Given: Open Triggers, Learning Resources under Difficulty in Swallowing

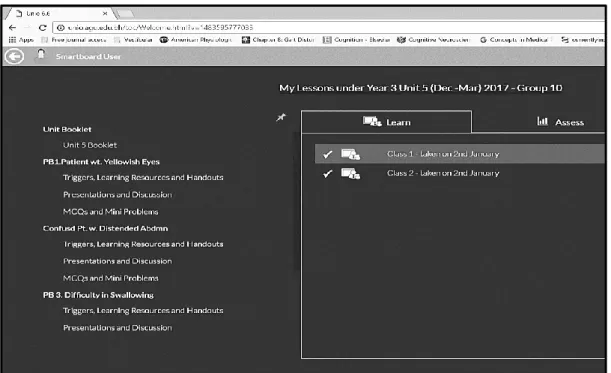Looking at the screenshot, I should 143,311.
